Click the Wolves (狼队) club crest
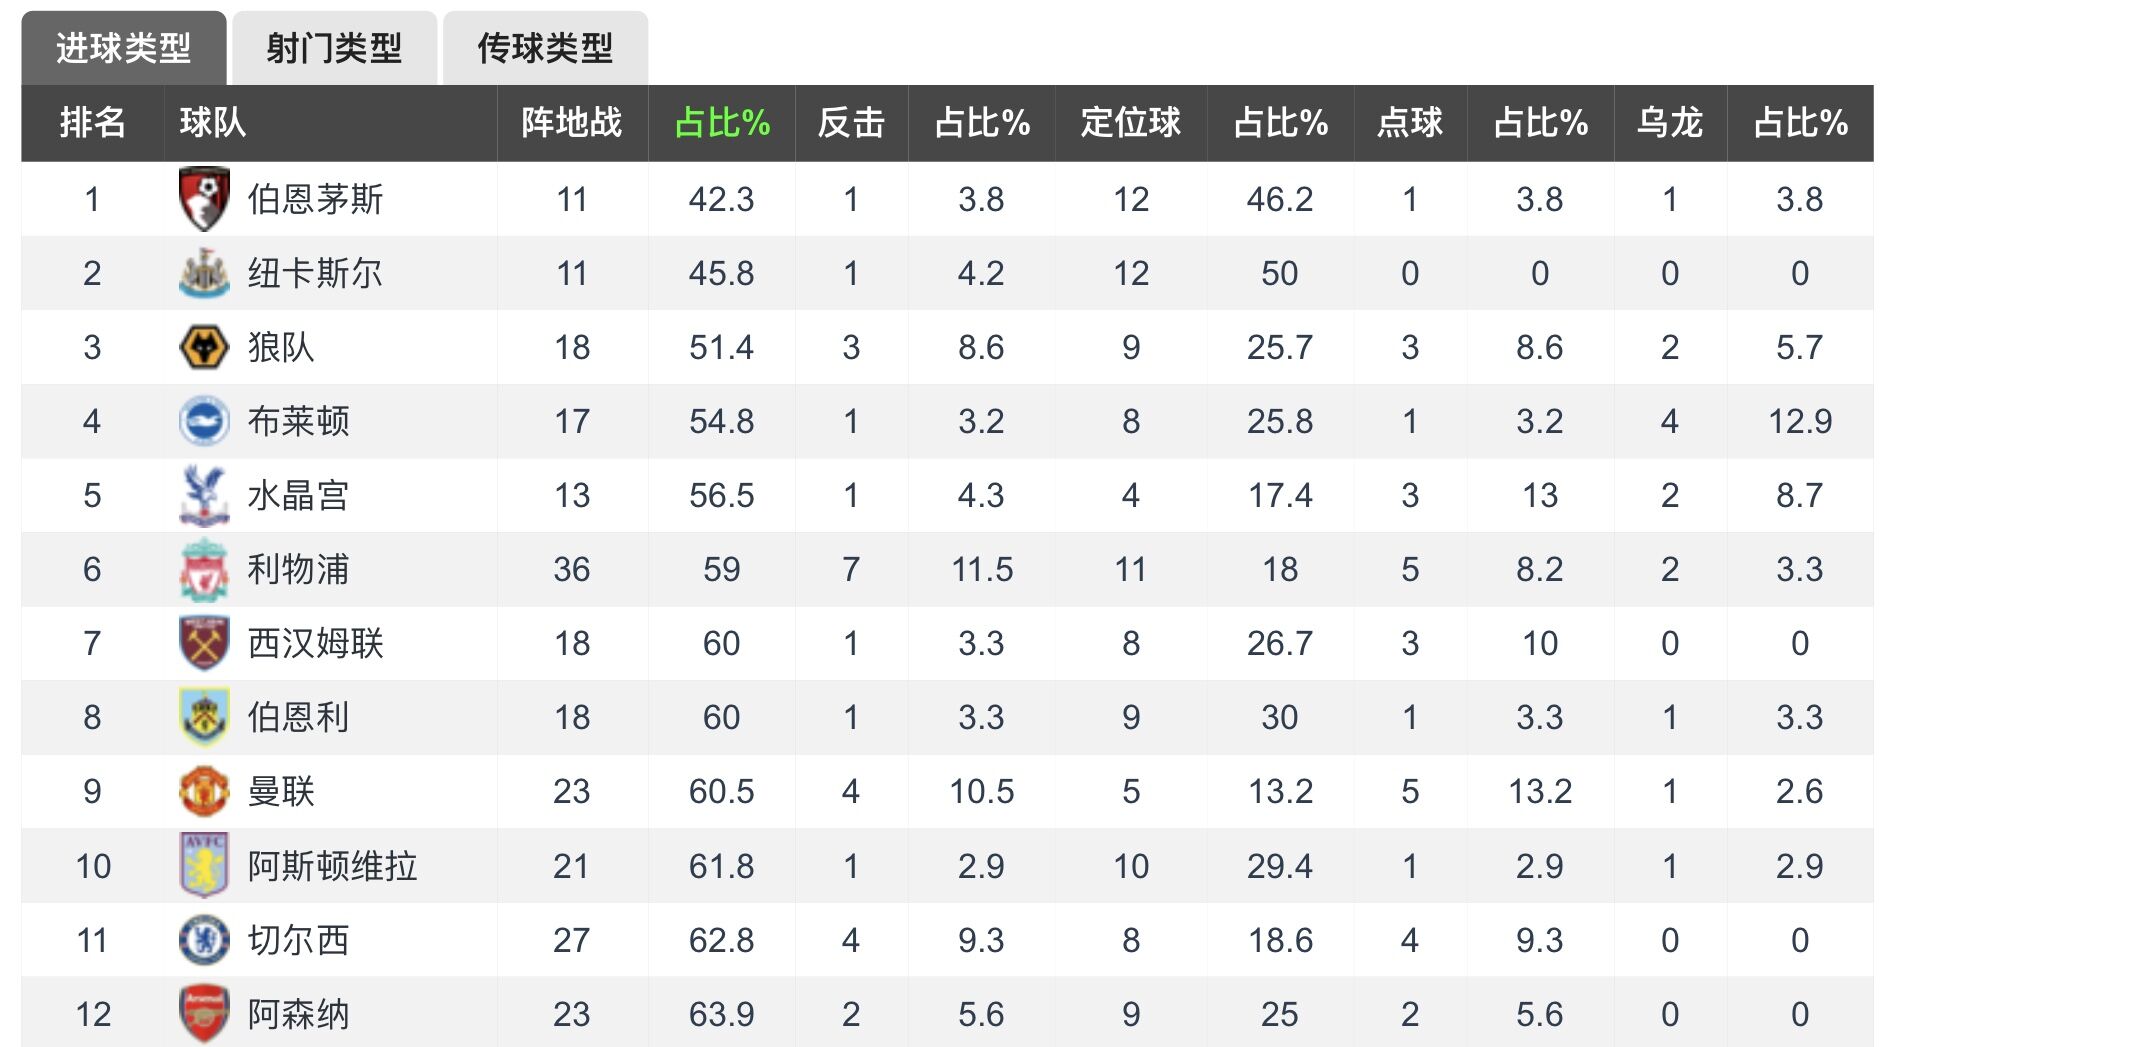The height and width of the screenshot is (1047, 2140). tap(204, 347)
